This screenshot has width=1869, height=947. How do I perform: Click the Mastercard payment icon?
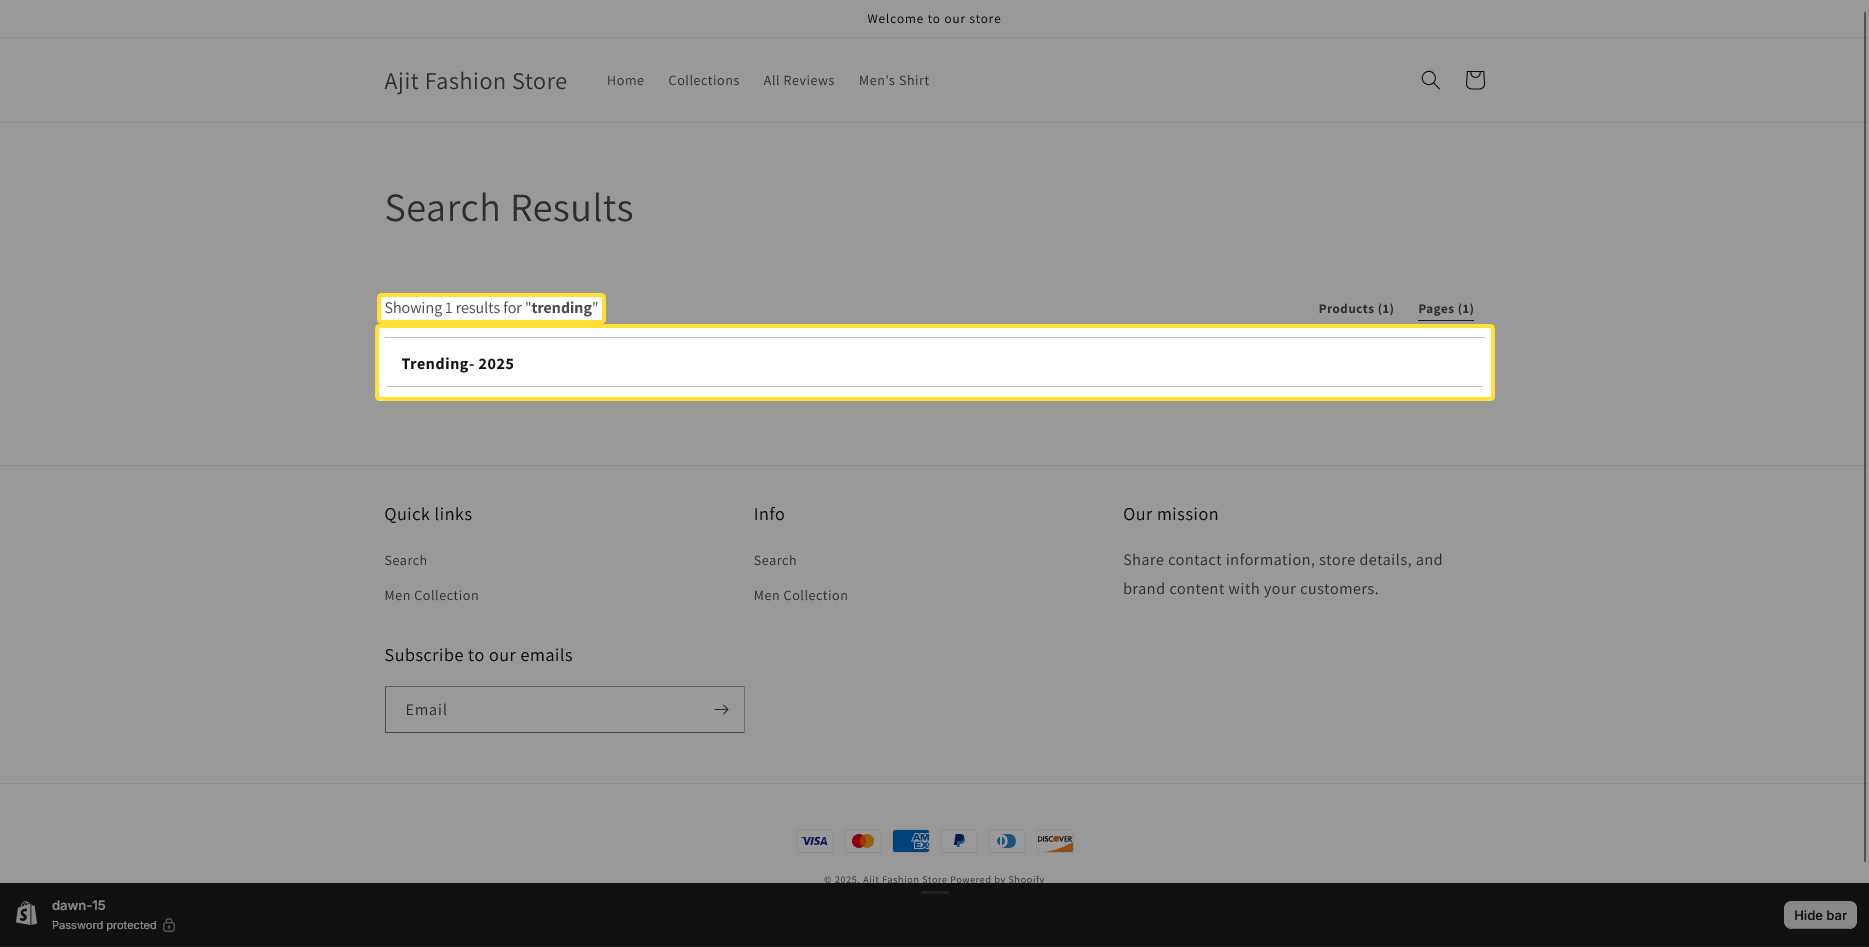coord(862,841)
